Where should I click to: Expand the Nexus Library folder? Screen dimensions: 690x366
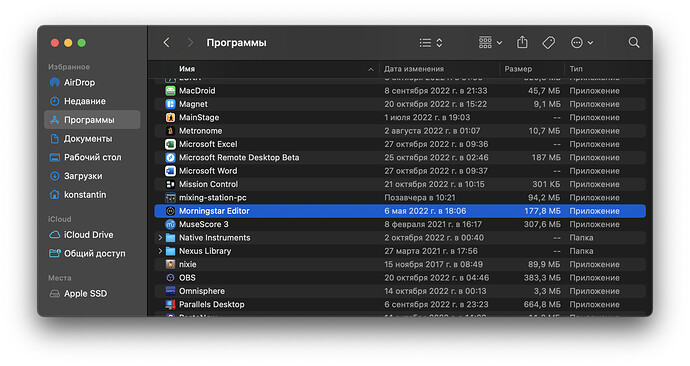160,251
